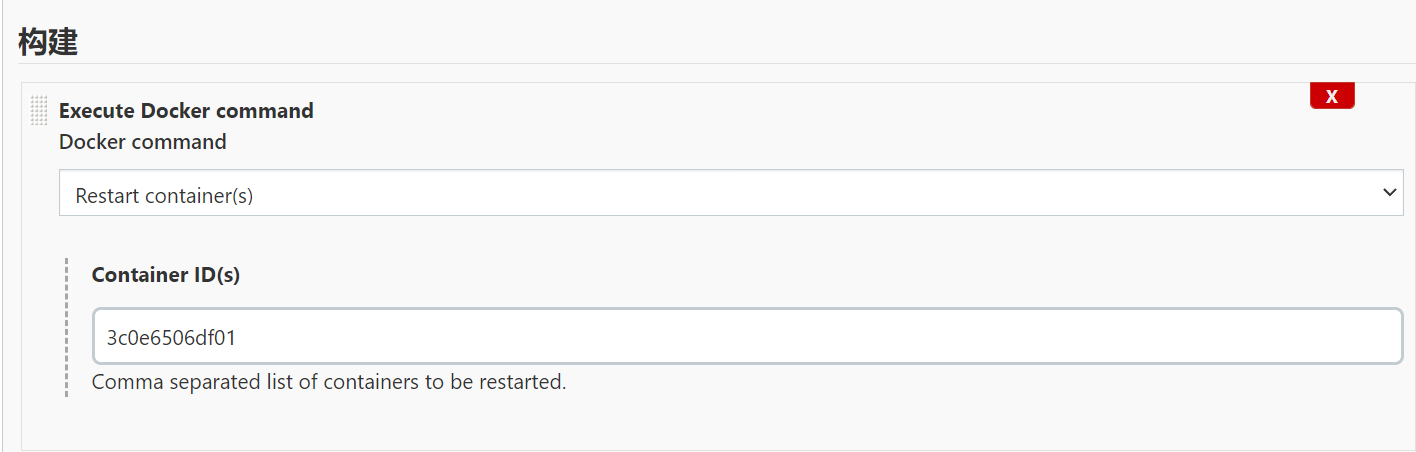This screenshot has width=1416, height=452.
Task: Click the comma separated list help text
Action: click(x=329, y=382)
